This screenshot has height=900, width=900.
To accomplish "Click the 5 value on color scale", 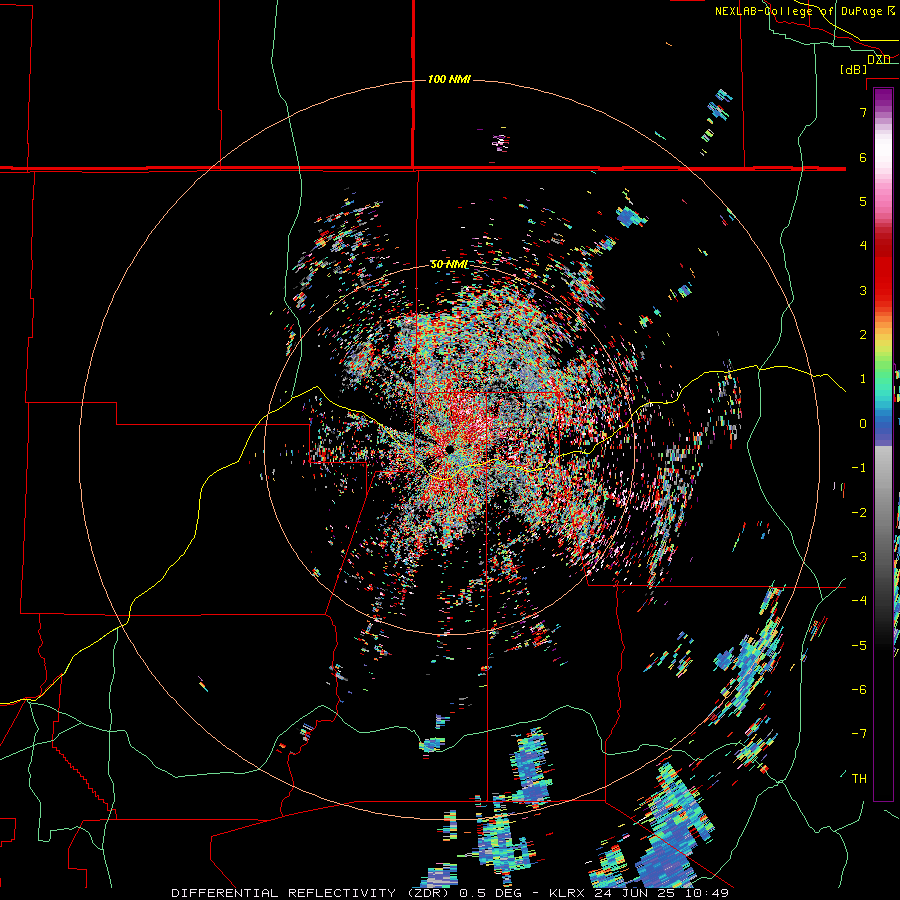I will (863, 201).
